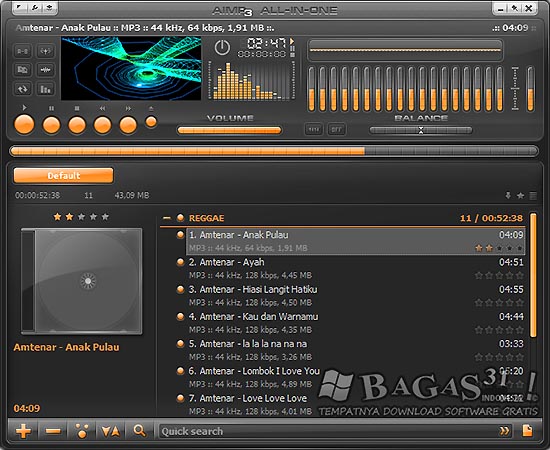550x450 pixels.
Task: Click the stacked layers icon in title bar
Action: [49, 7]
